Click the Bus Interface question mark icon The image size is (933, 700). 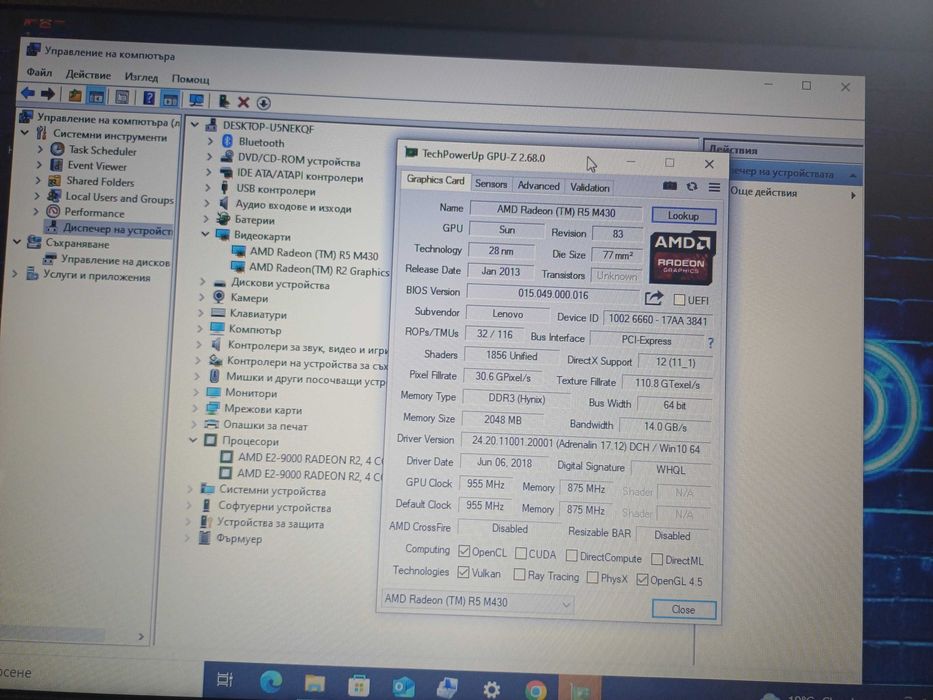point(710,342)
